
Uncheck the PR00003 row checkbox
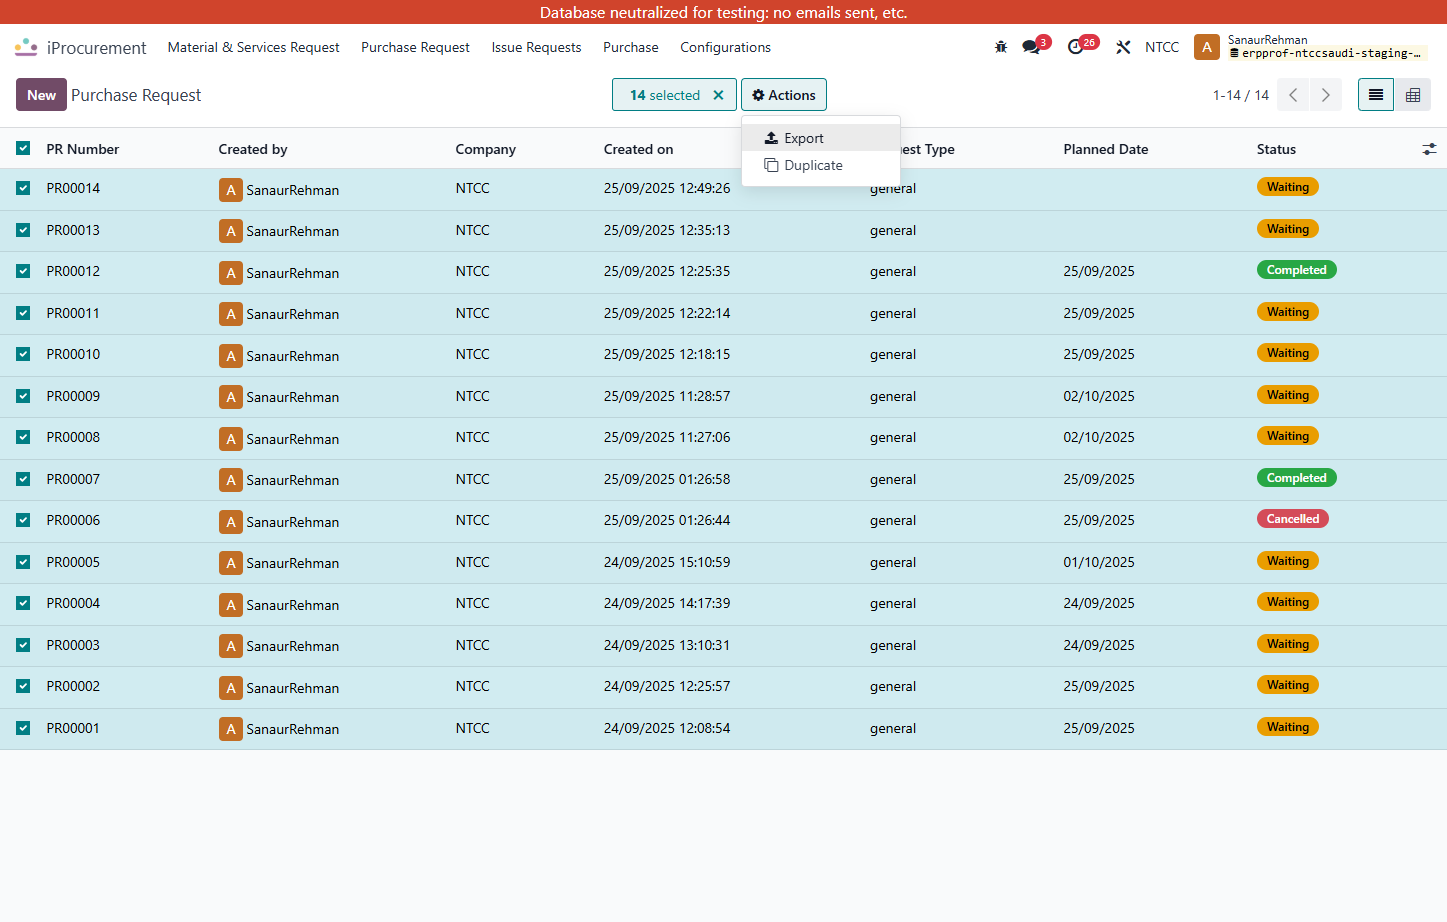[23, 645]
